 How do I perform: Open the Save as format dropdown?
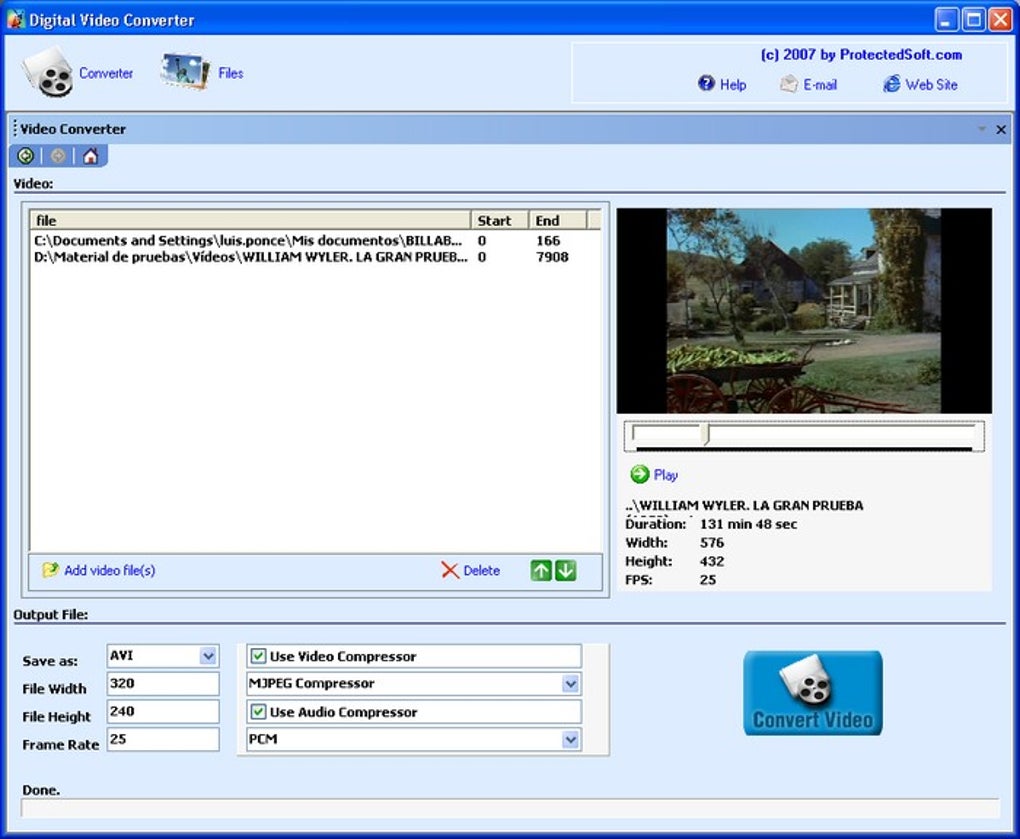click(x=208, y=656)
